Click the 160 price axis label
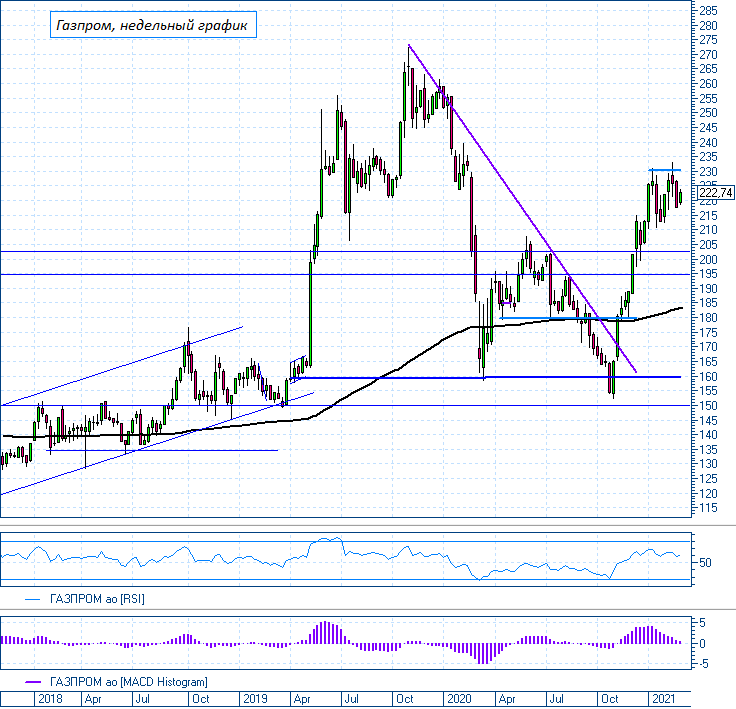Screen dimensions: 736x709 (708, 377)
